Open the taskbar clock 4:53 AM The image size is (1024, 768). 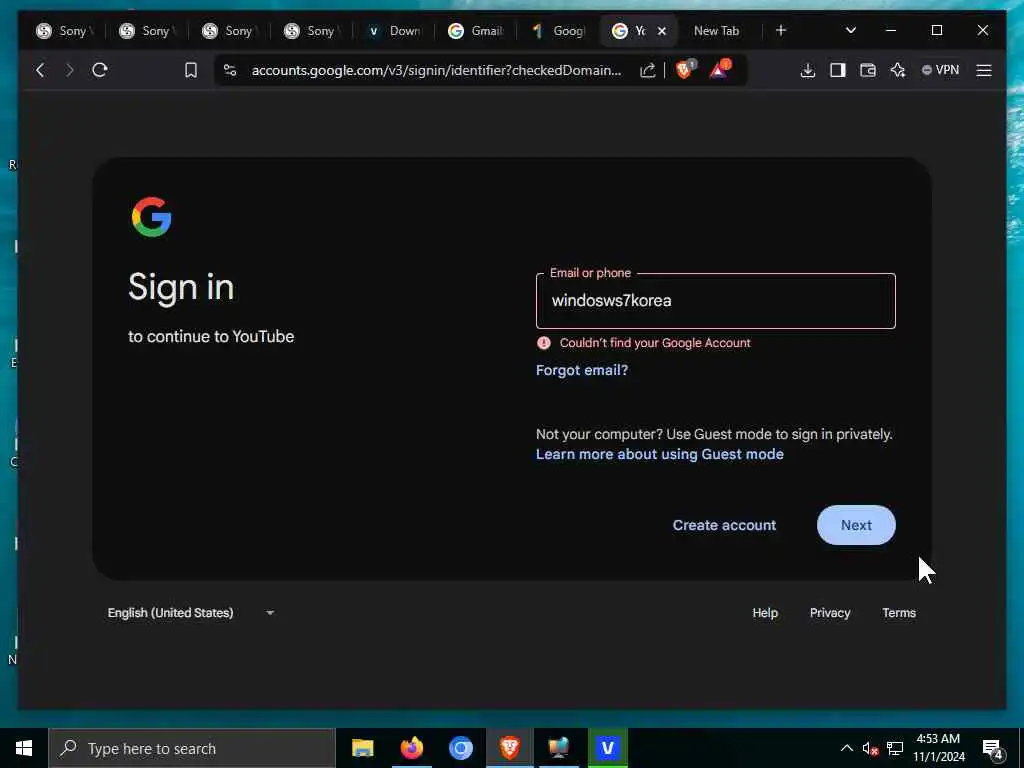[x=938, y=748]
